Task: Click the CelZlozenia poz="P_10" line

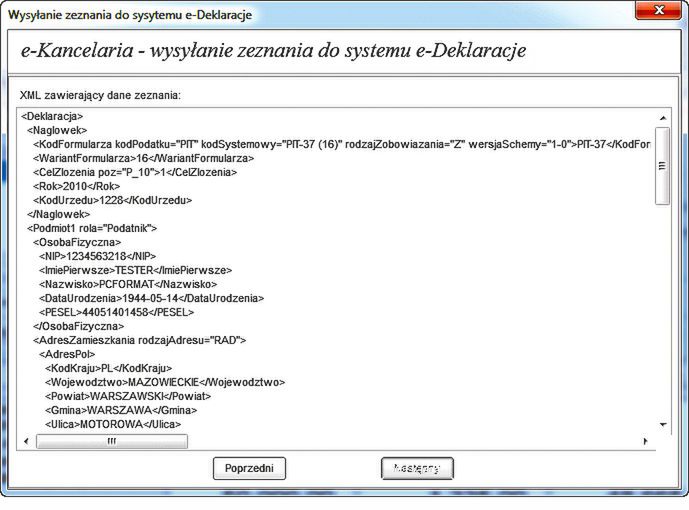Action: pyautogui.click(x=135, y=172)
